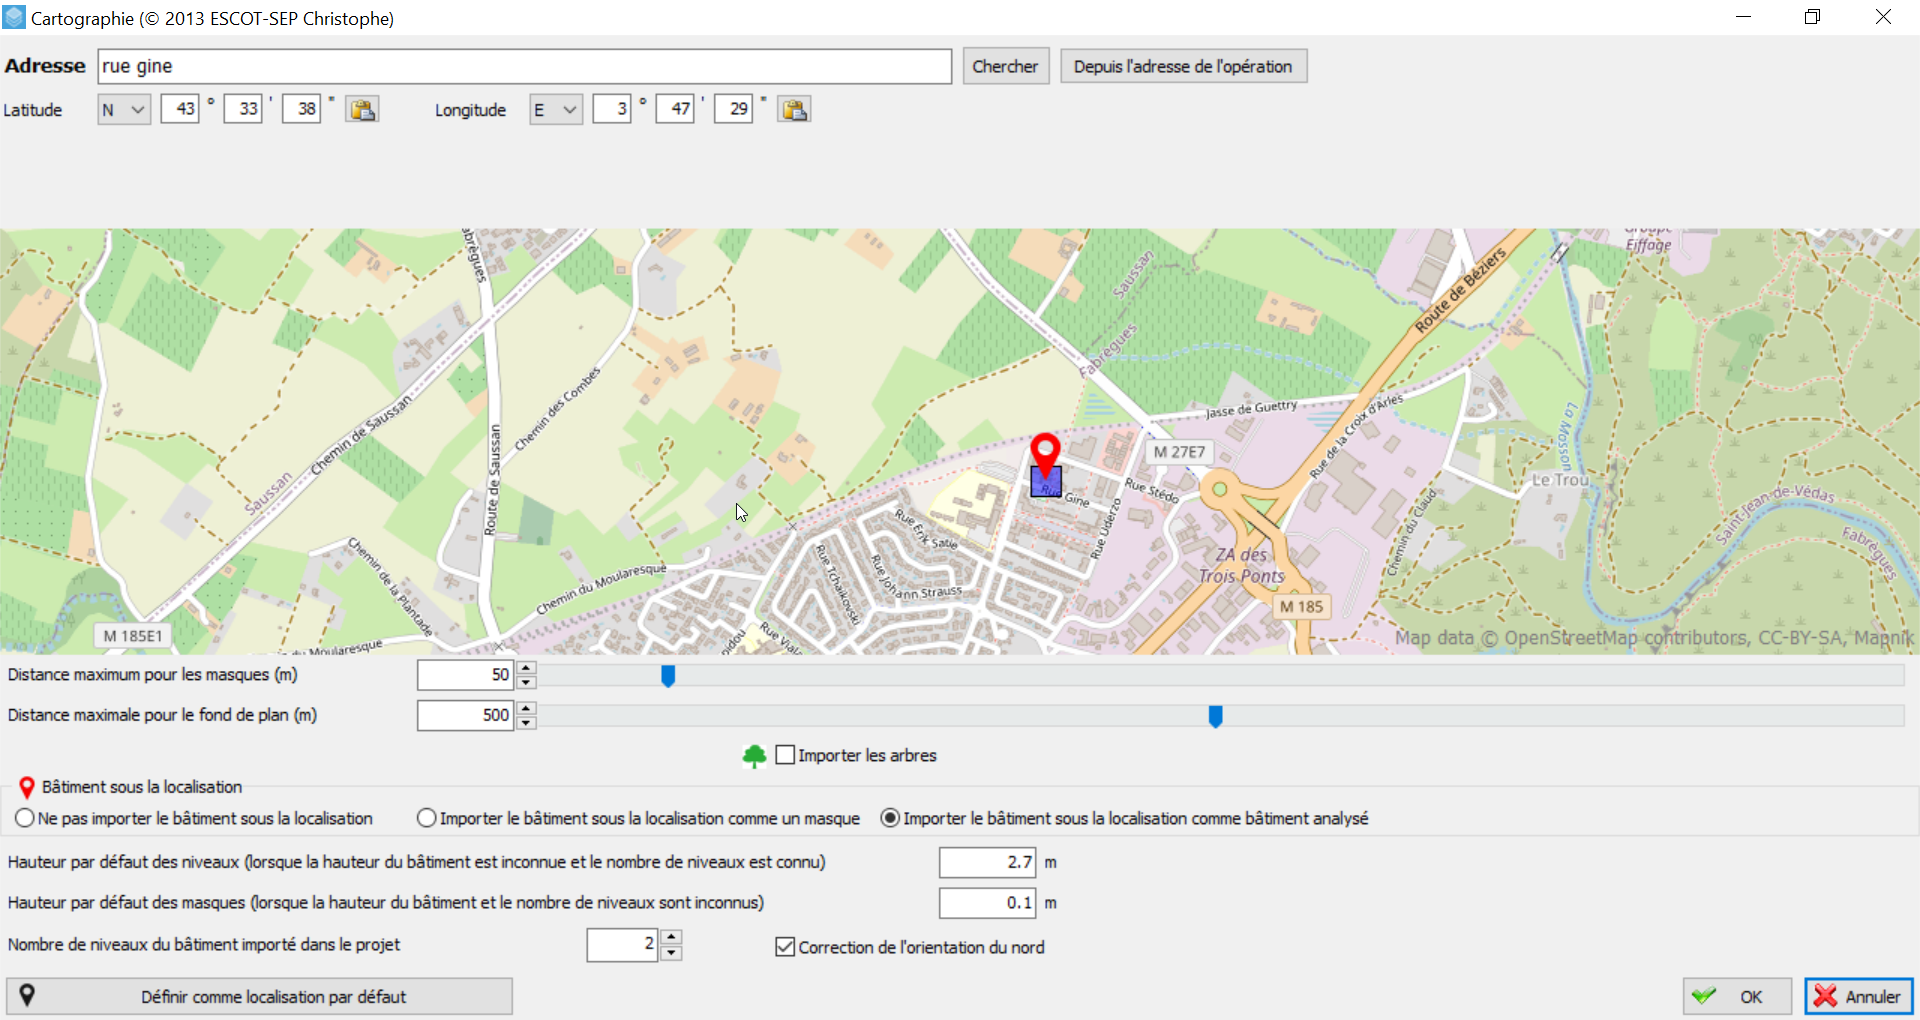Screen dimensions: 1920x1020
Task: Click the red location pin on map
Action: pyautogui.click(x=1045, y=456)
